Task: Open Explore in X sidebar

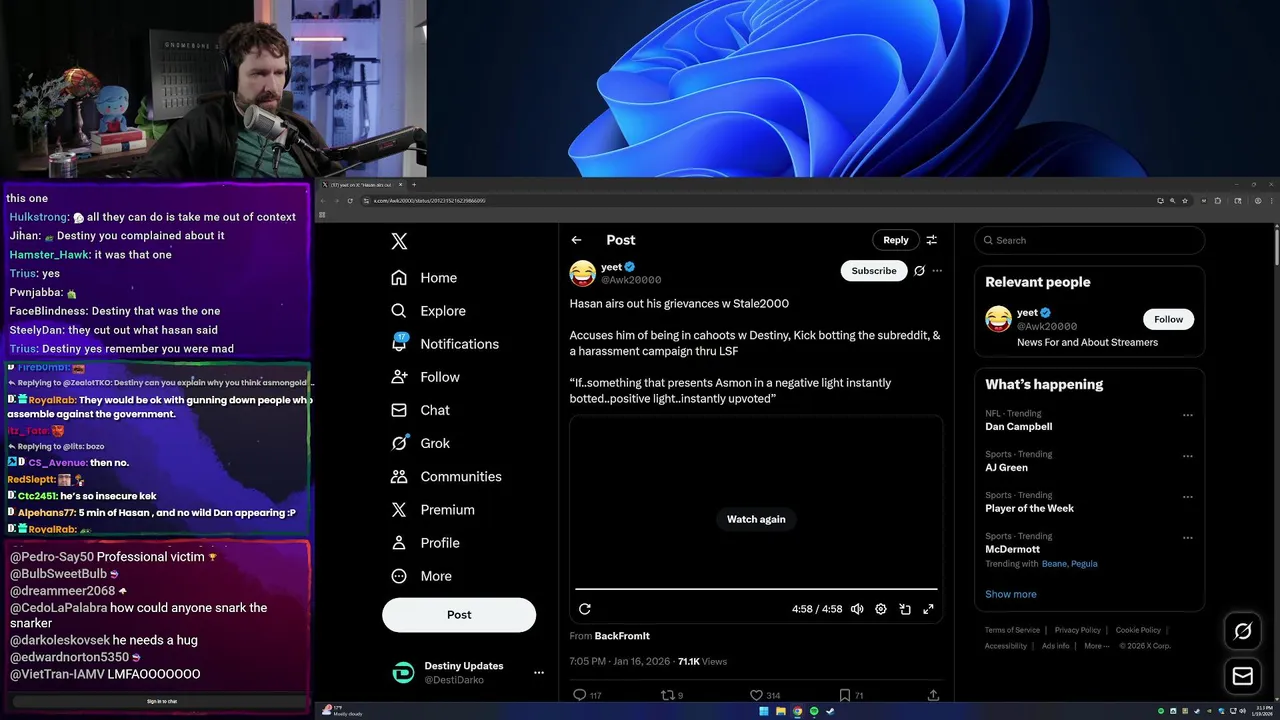Action: pos(428,311)
